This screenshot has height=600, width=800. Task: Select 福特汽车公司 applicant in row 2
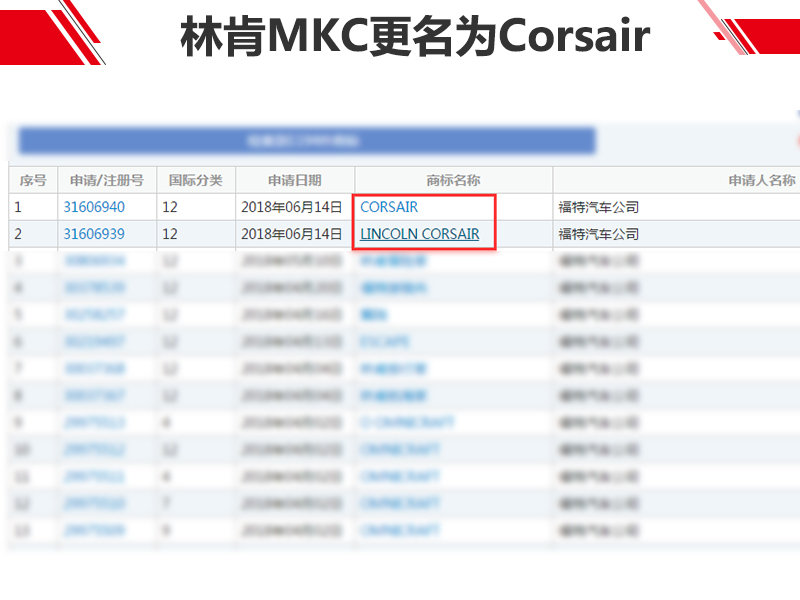[598, 234]
